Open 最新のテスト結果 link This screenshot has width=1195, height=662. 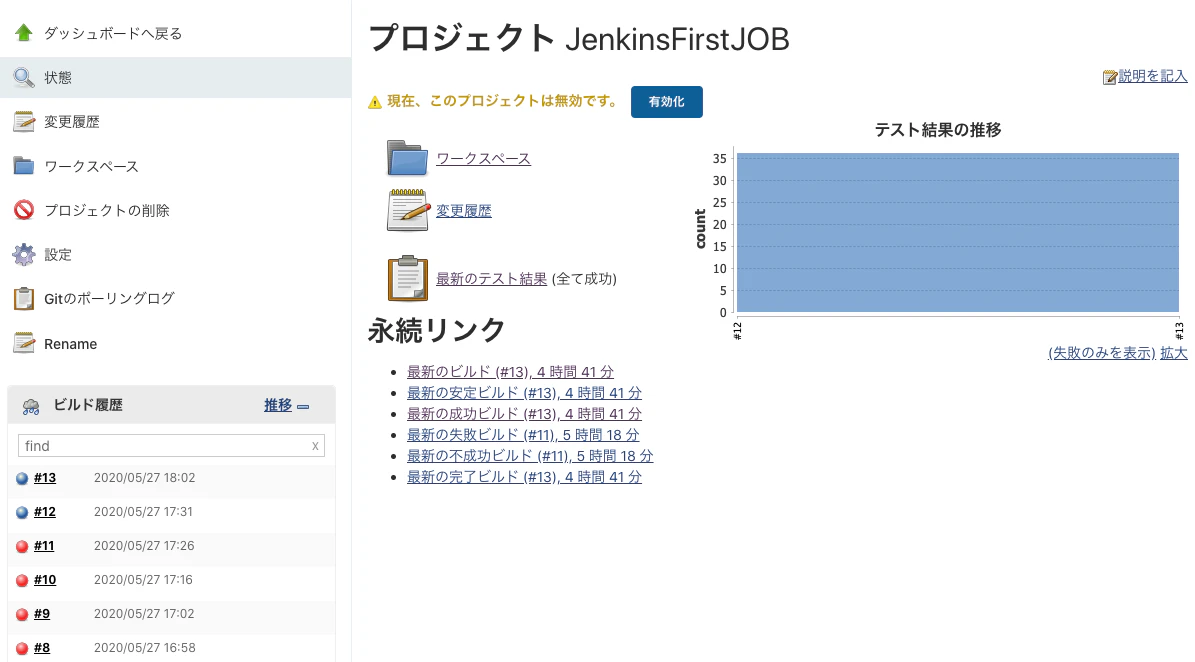click(491, 279)
